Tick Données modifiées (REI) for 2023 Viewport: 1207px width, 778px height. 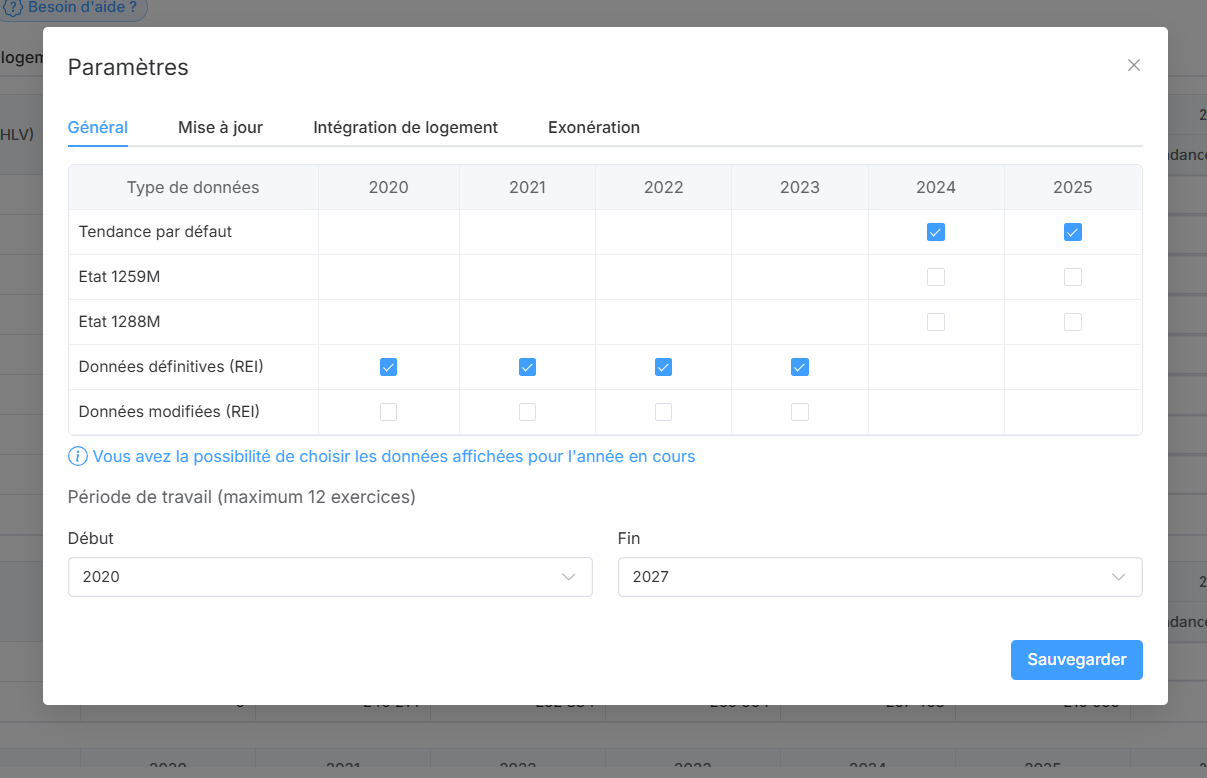point(800,412)
